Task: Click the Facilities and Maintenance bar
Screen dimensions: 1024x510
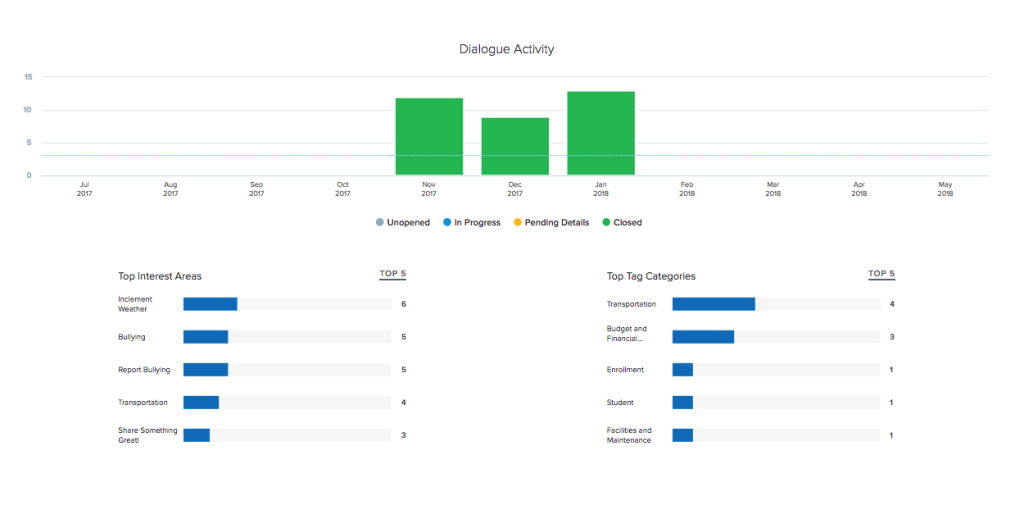Action: 683,435
